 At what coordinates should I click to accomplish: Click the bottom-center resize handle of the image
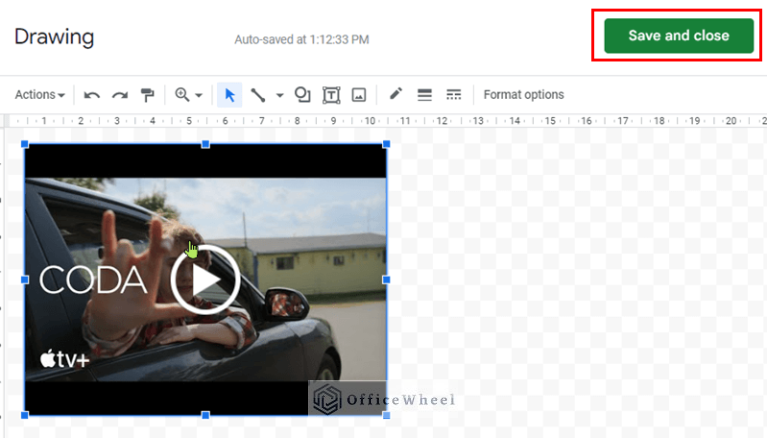click(205, 415)
